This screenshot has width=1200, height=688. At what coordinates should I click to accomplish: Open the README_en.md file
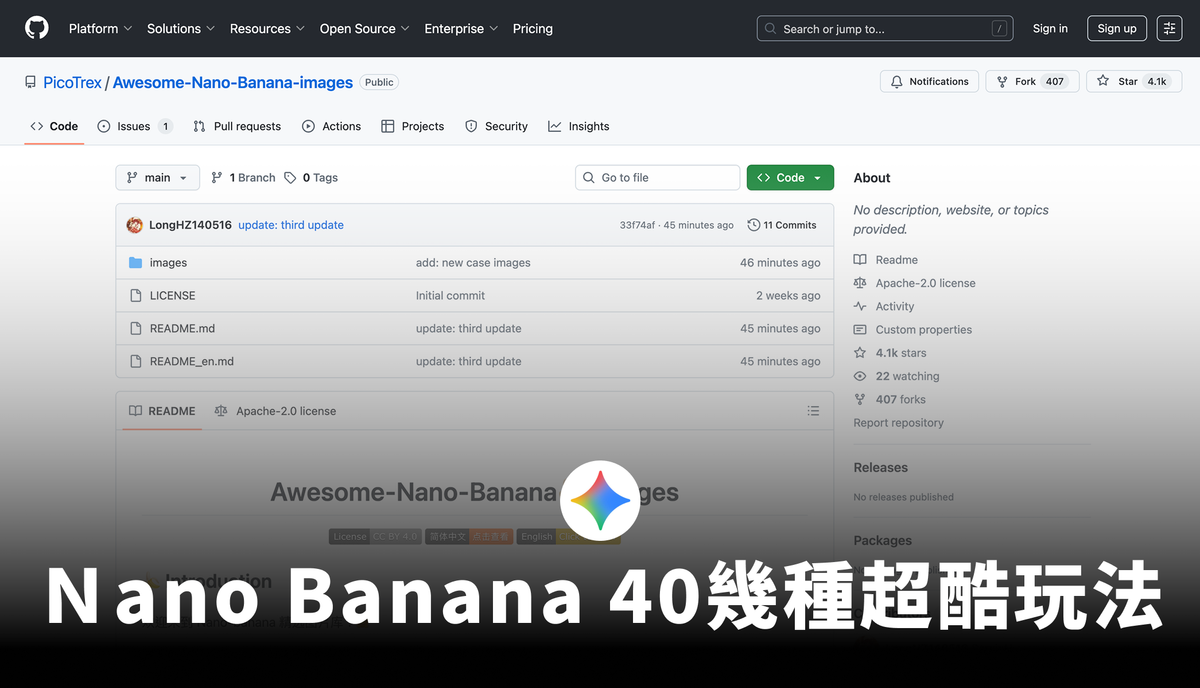[x=191, y=362]
